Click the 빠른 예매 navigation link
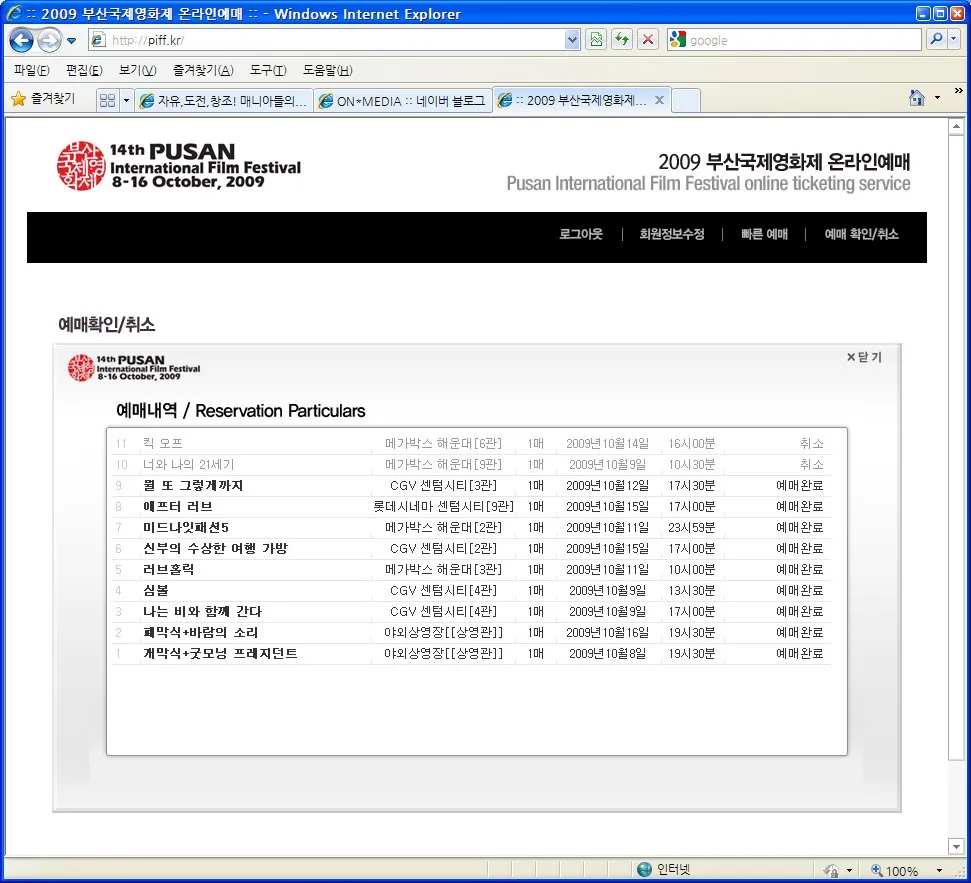This screenshot has width=971, height=883. pos(764,235)
